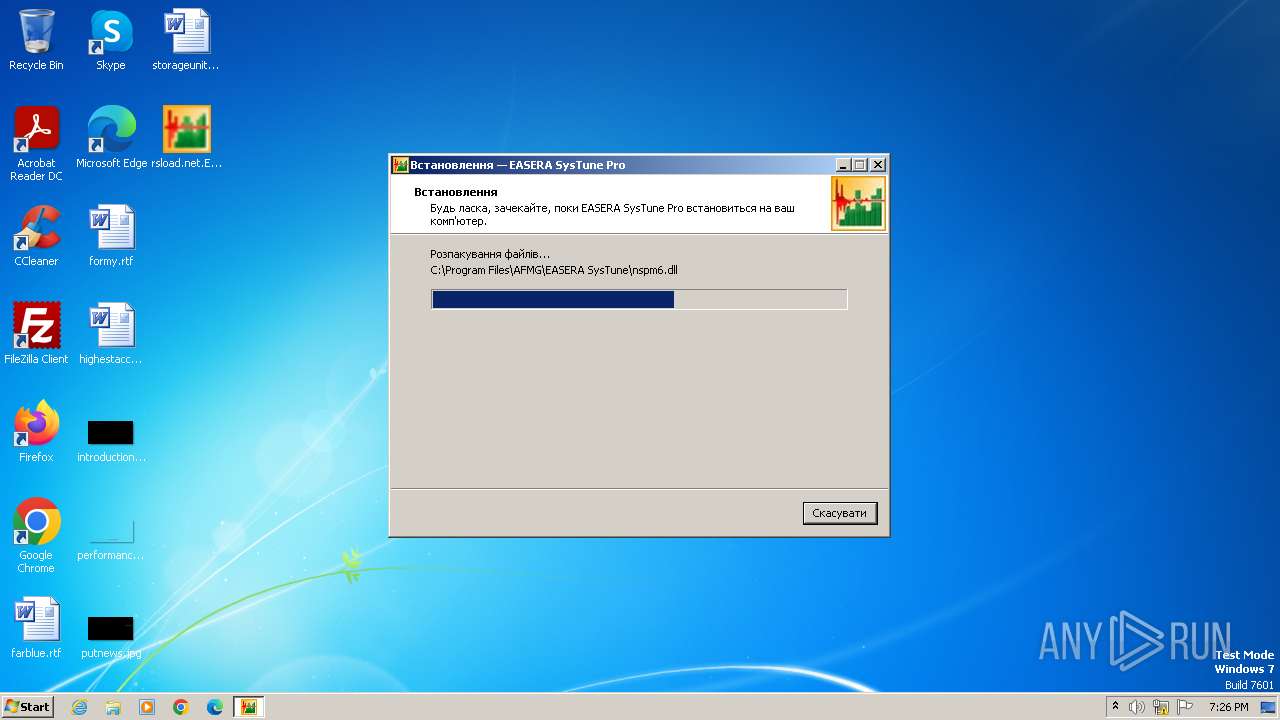The height and width of the screenshot is (720, 1280).
Task: Open the putnews.jpg image file
Action: [x=111, y=636]
